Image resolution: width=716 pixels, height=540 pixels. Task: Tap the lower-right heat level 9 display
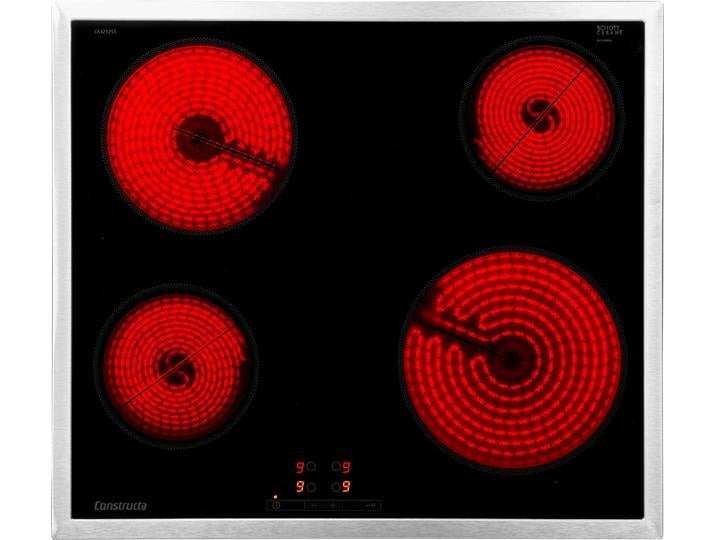click(x=346, y=487)
